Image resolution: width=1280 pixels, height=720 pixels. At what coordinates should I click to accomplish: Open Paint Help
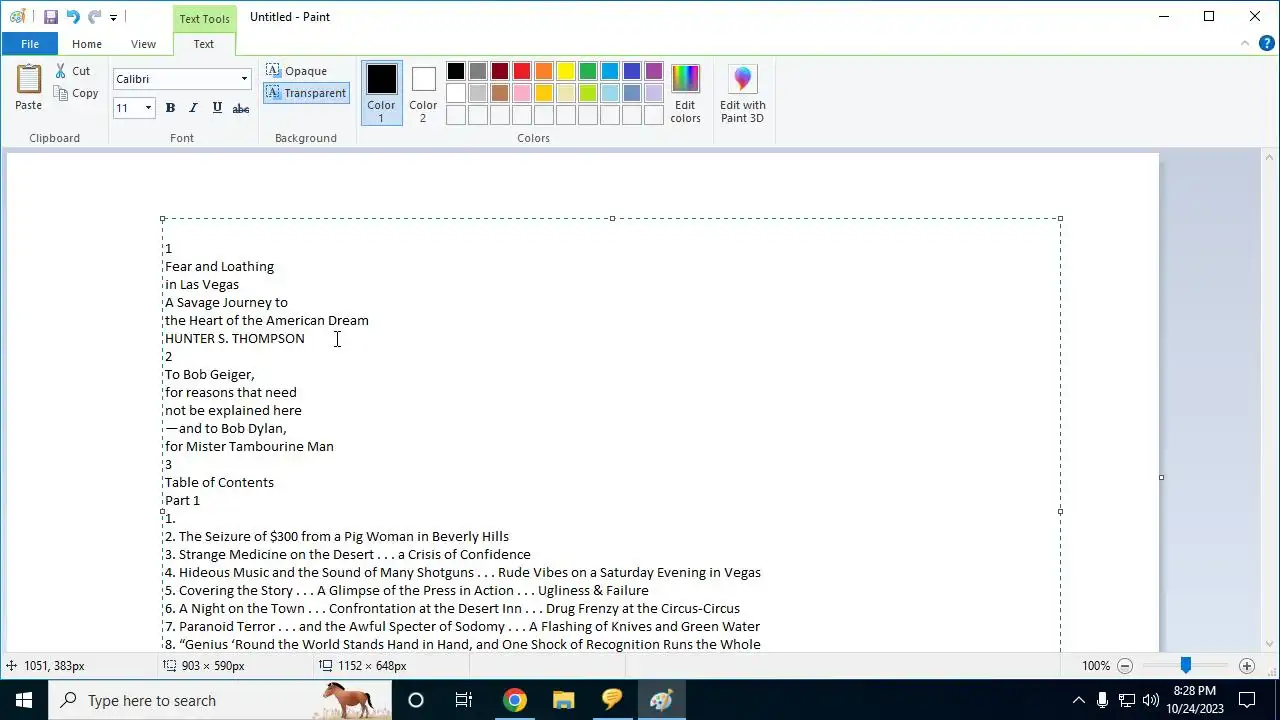1267,43
